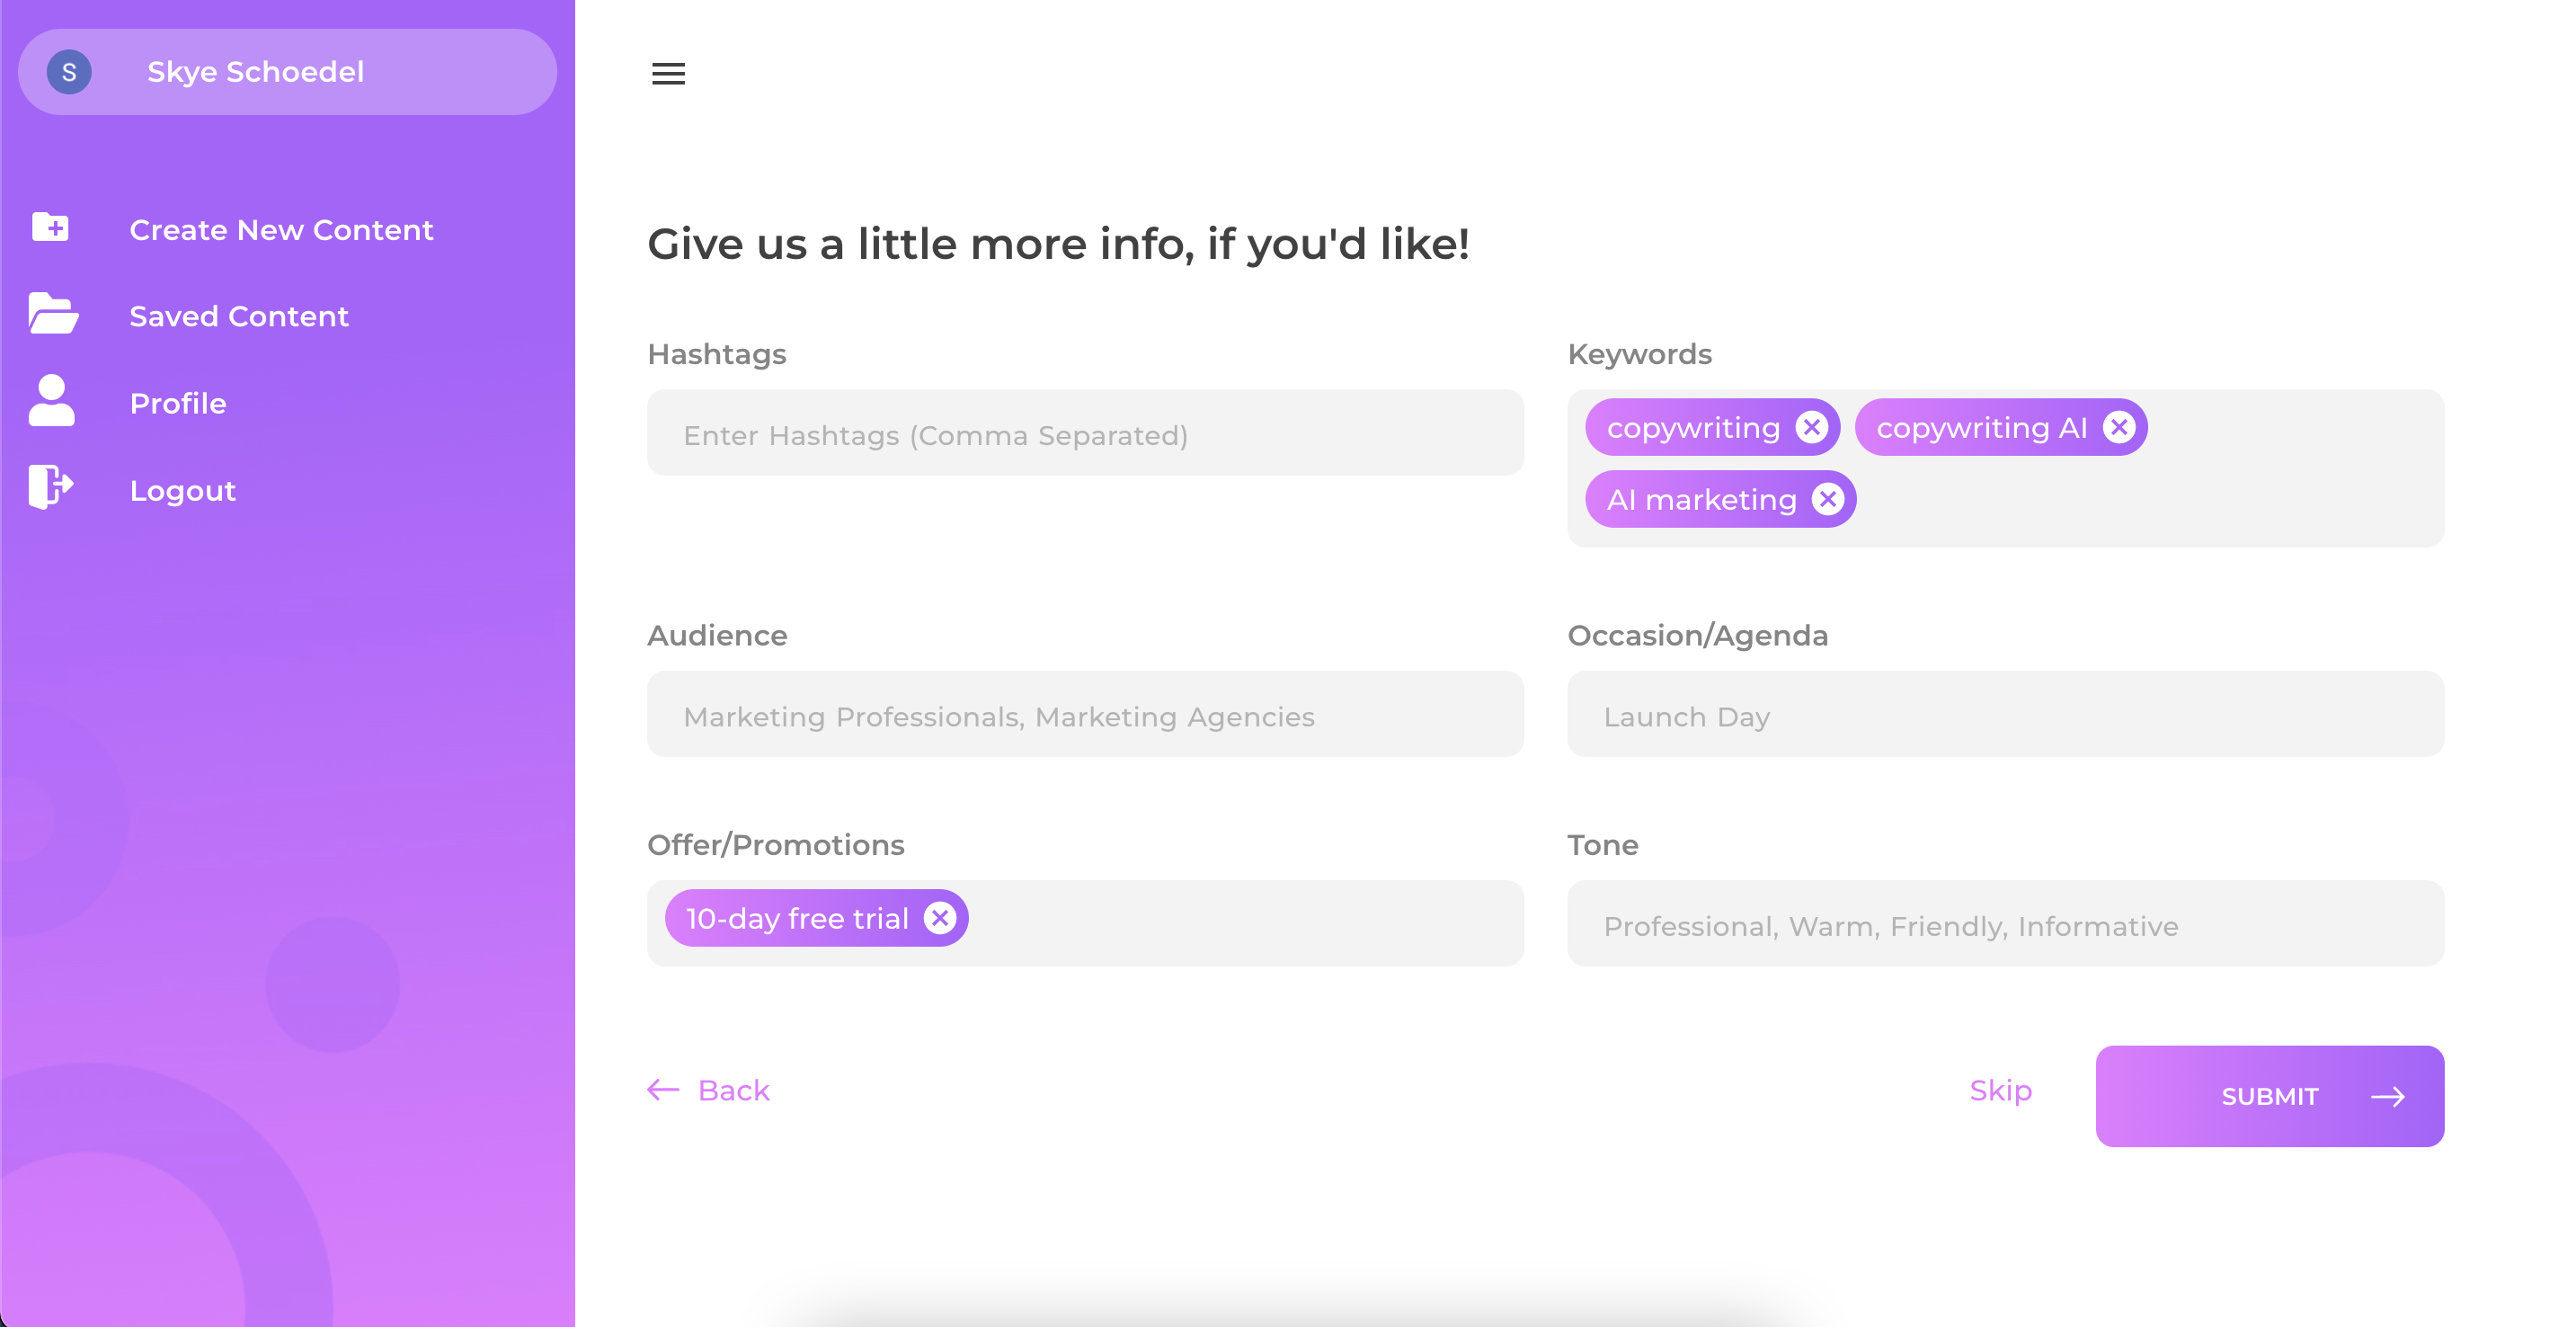Remove the "10-day free trial" offer tag
The image size is (2576, 1327).
coord(939,918)
